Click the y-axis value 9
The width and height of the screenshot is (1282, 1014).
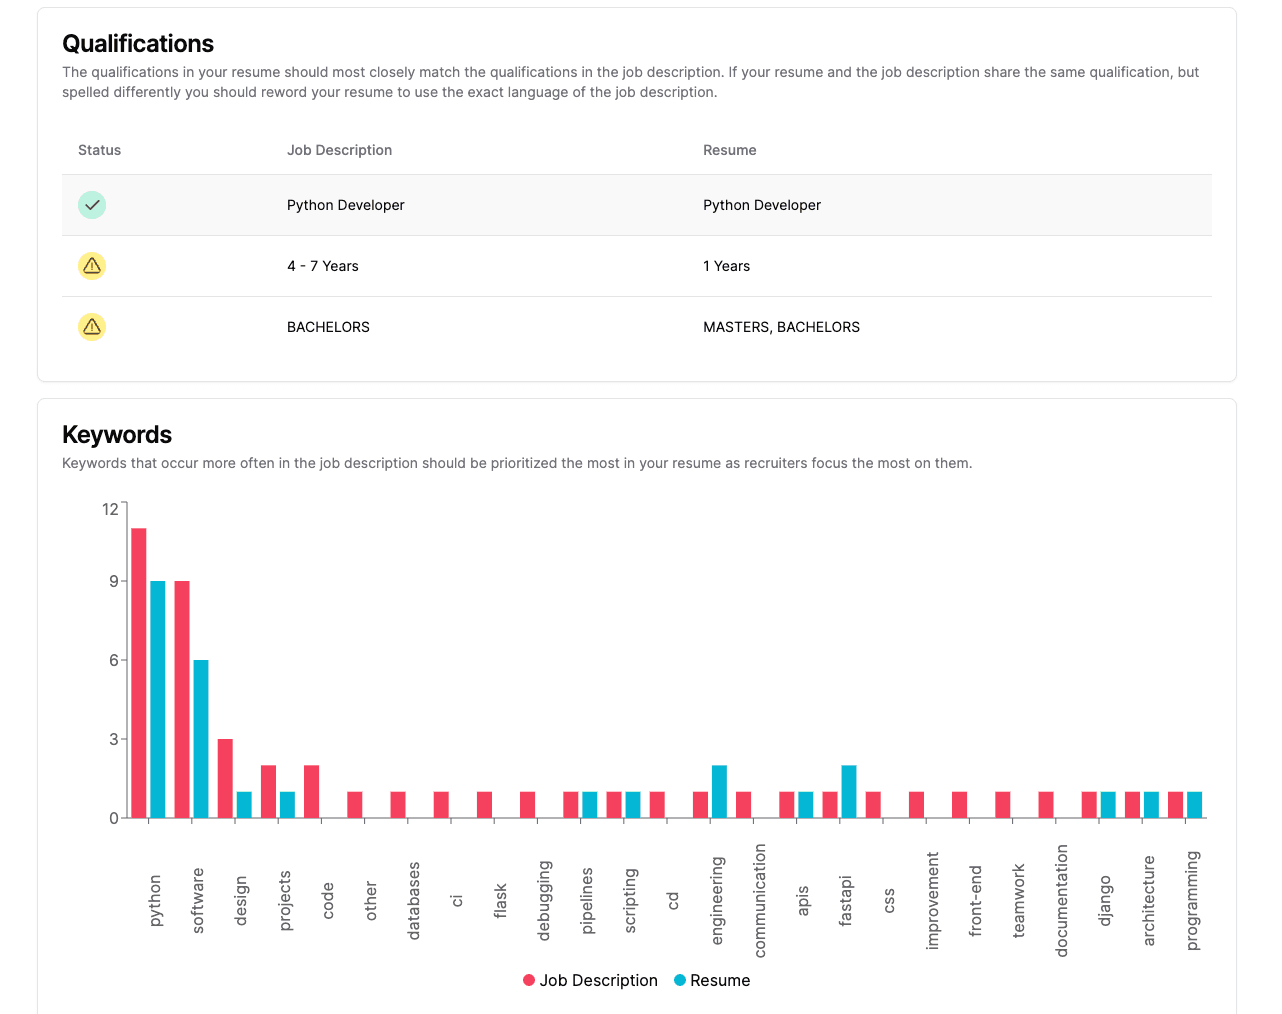click(114, 581)
